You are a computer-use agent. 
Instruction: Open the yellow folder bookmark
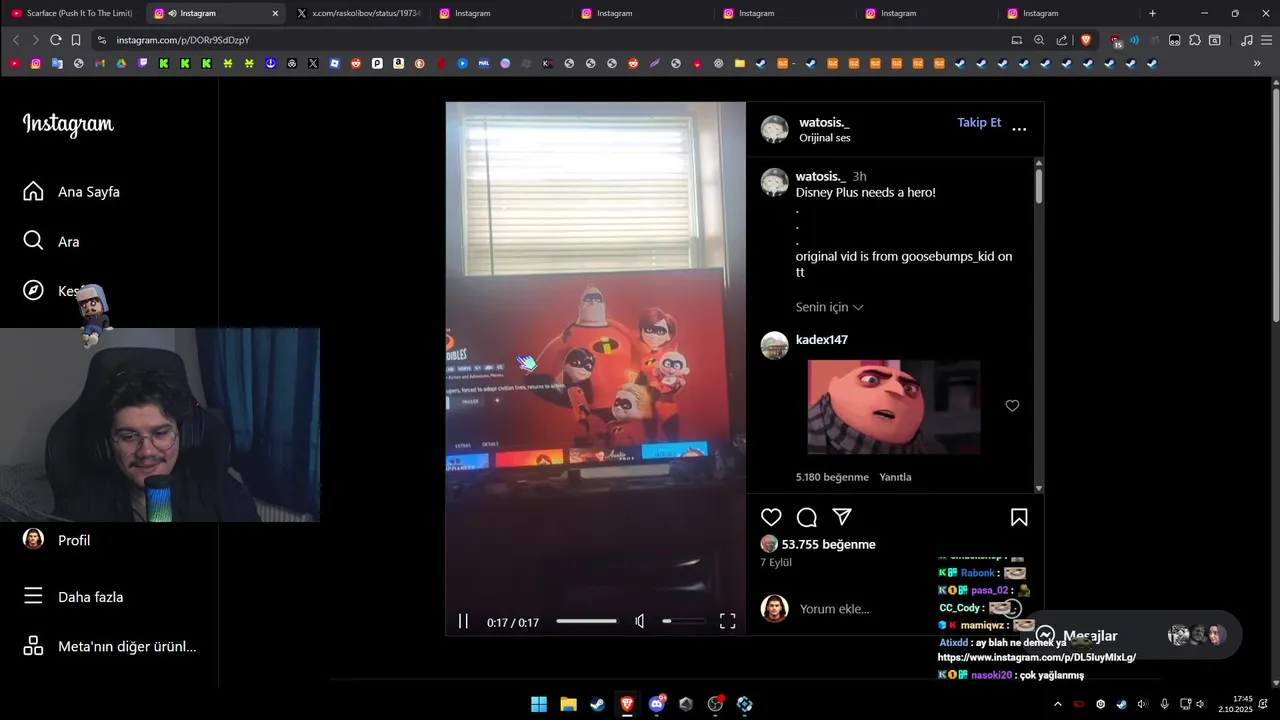pyautogui.click(x=740, y=63)
